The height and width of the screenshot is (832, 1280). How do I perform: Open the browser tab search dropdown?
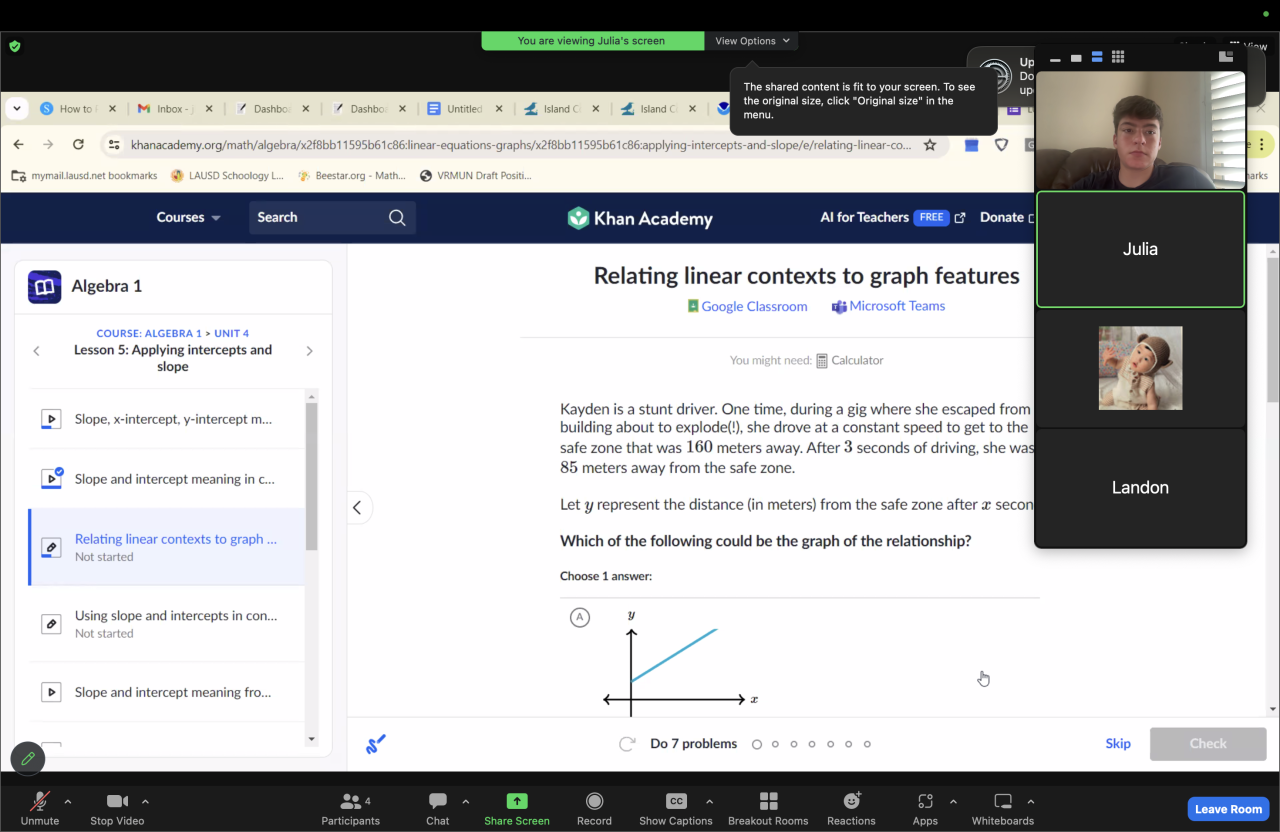tap(17, 109)
